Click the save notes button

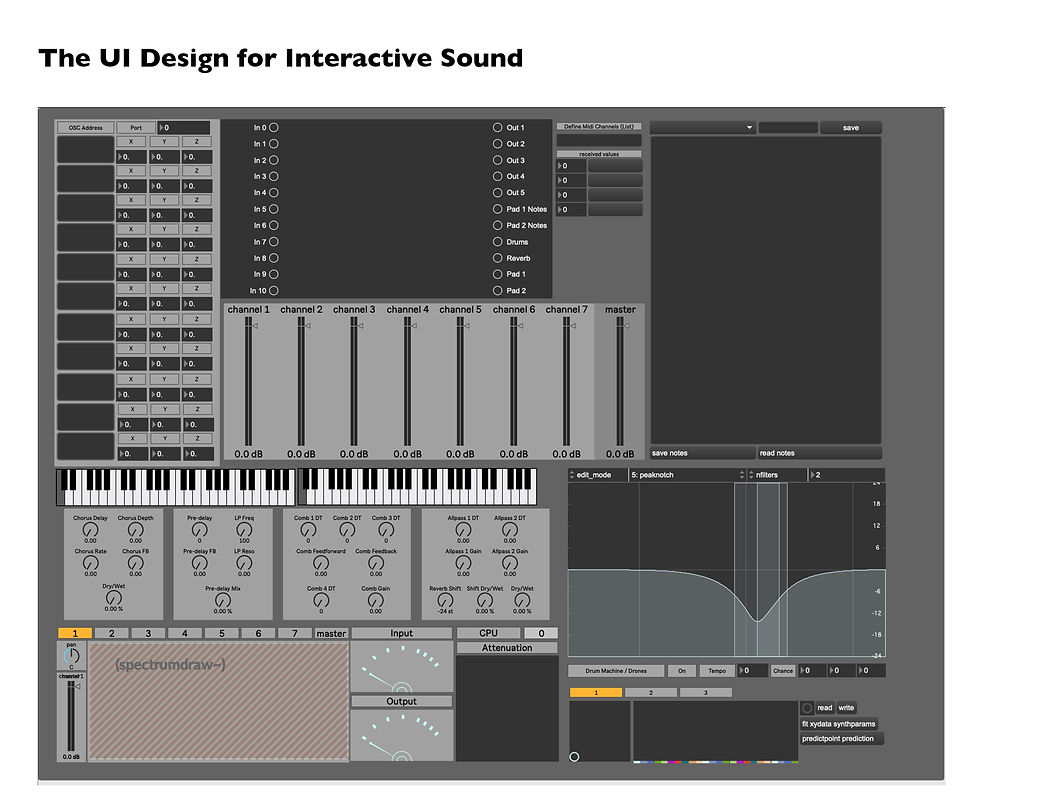pyautogui.click(x=703, y=453)
